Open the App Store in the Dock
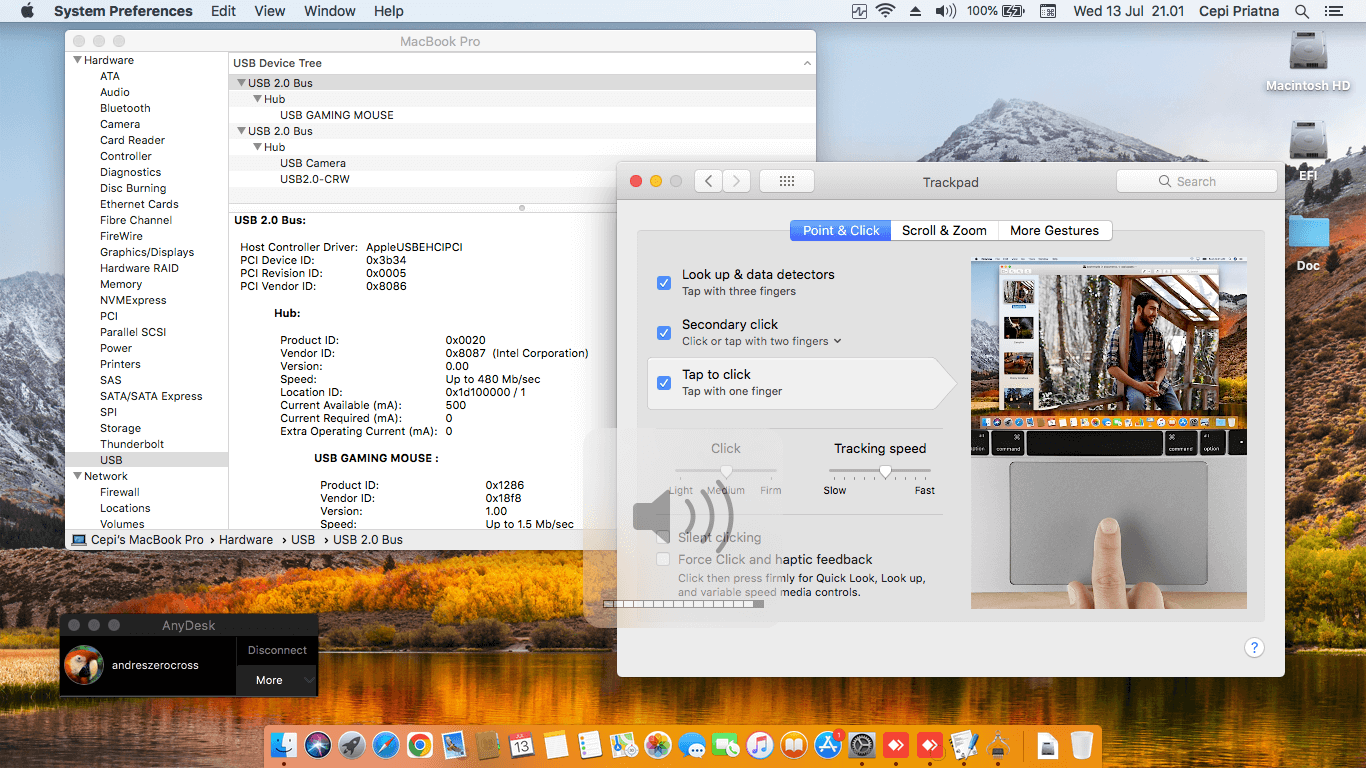 [x=827, y=745]
